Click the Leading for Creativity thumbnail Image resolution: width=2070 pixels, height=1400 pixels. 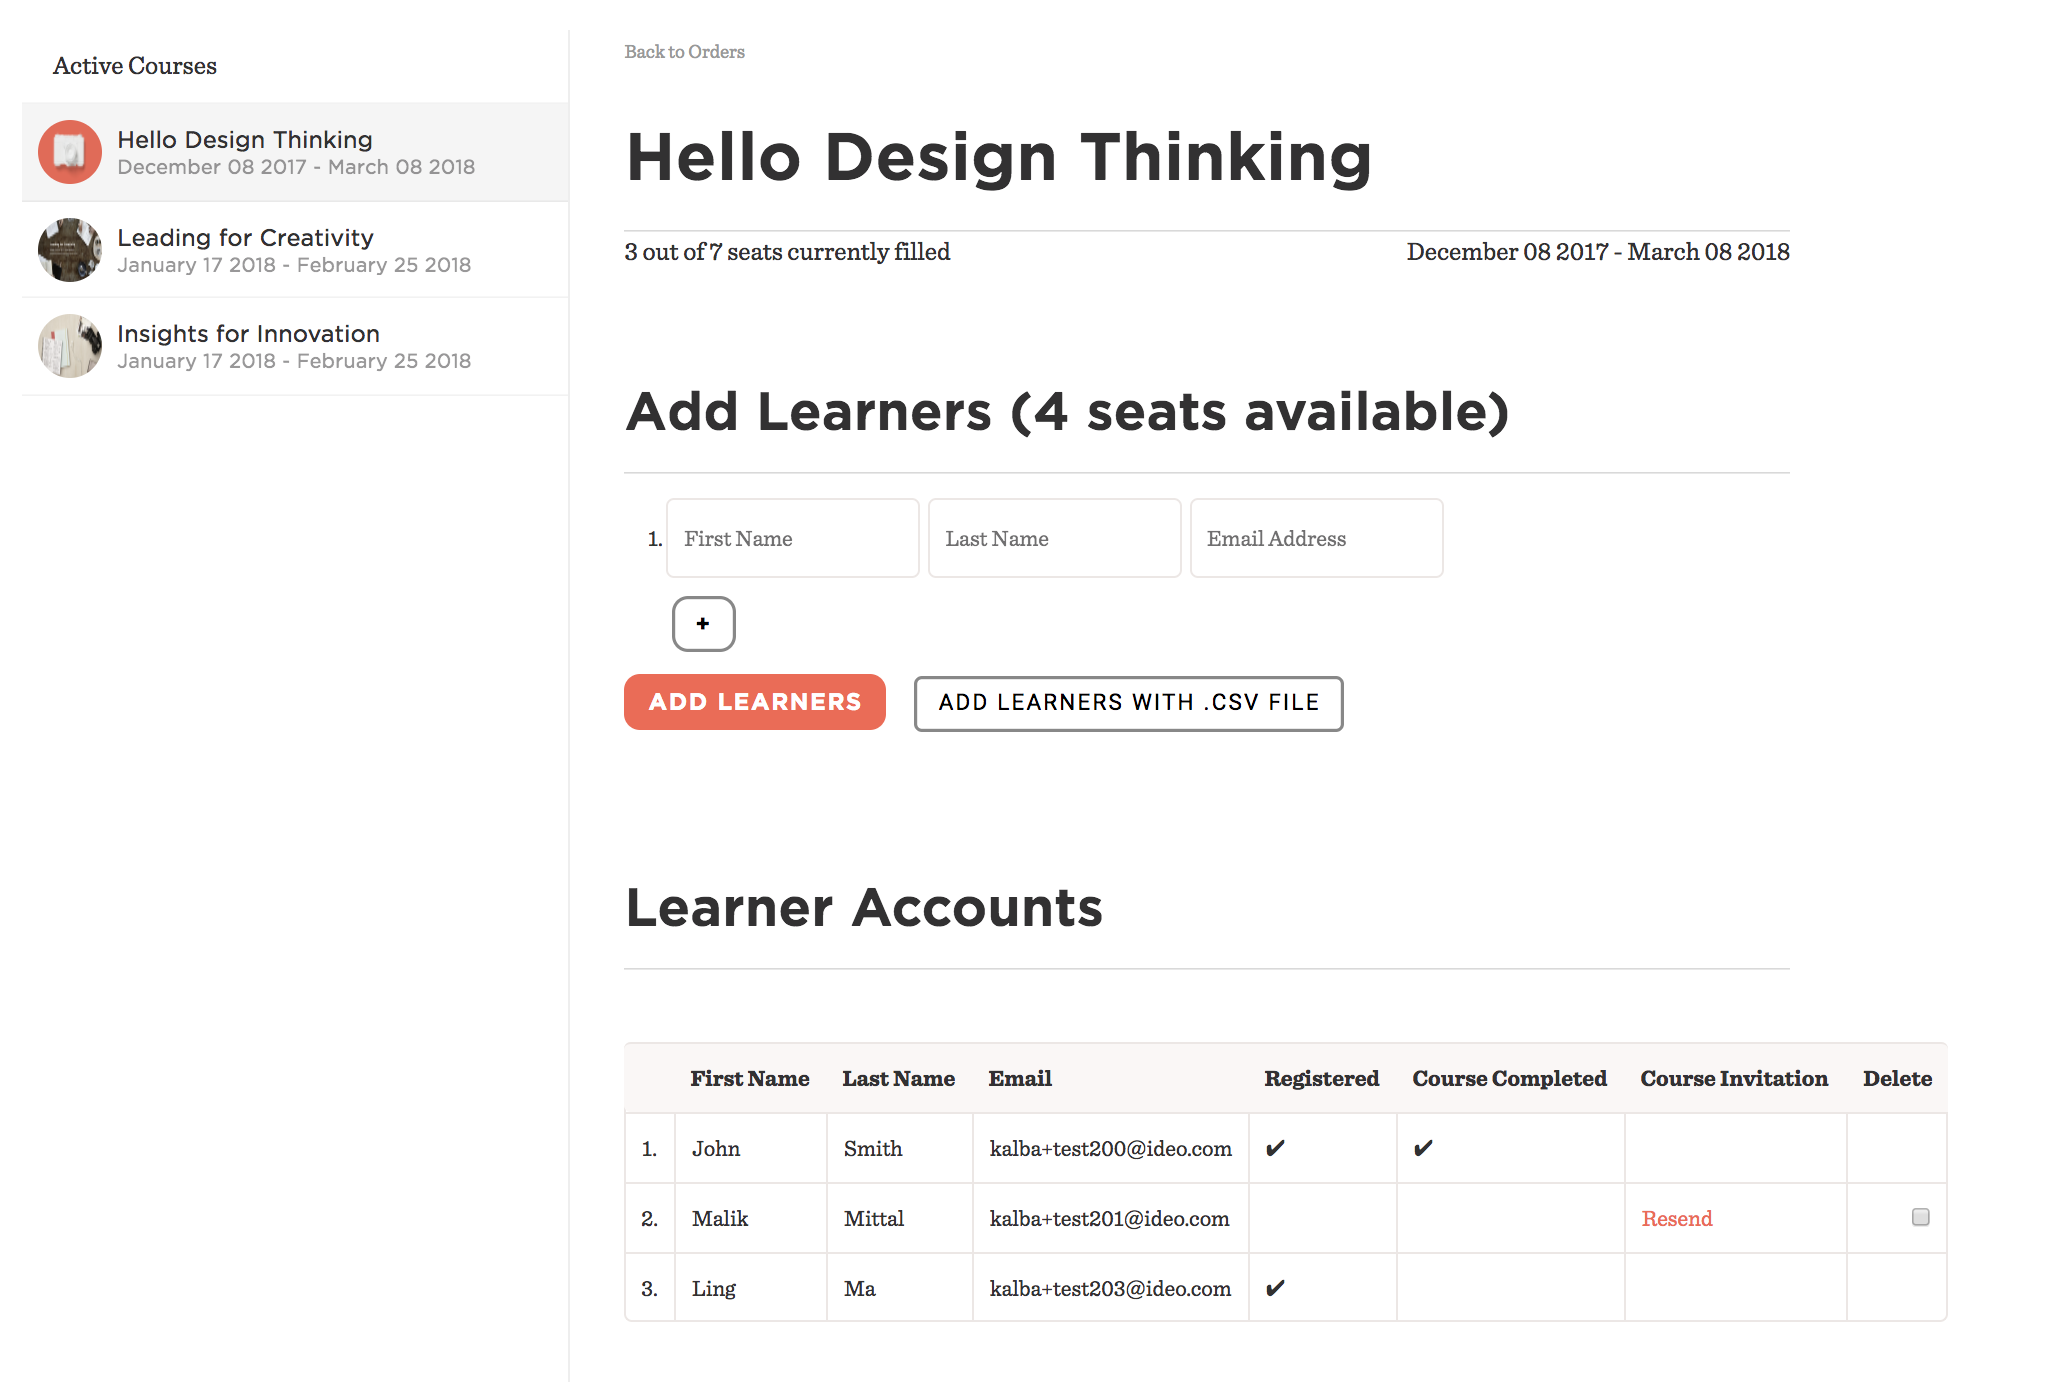(x=69, y=250)
